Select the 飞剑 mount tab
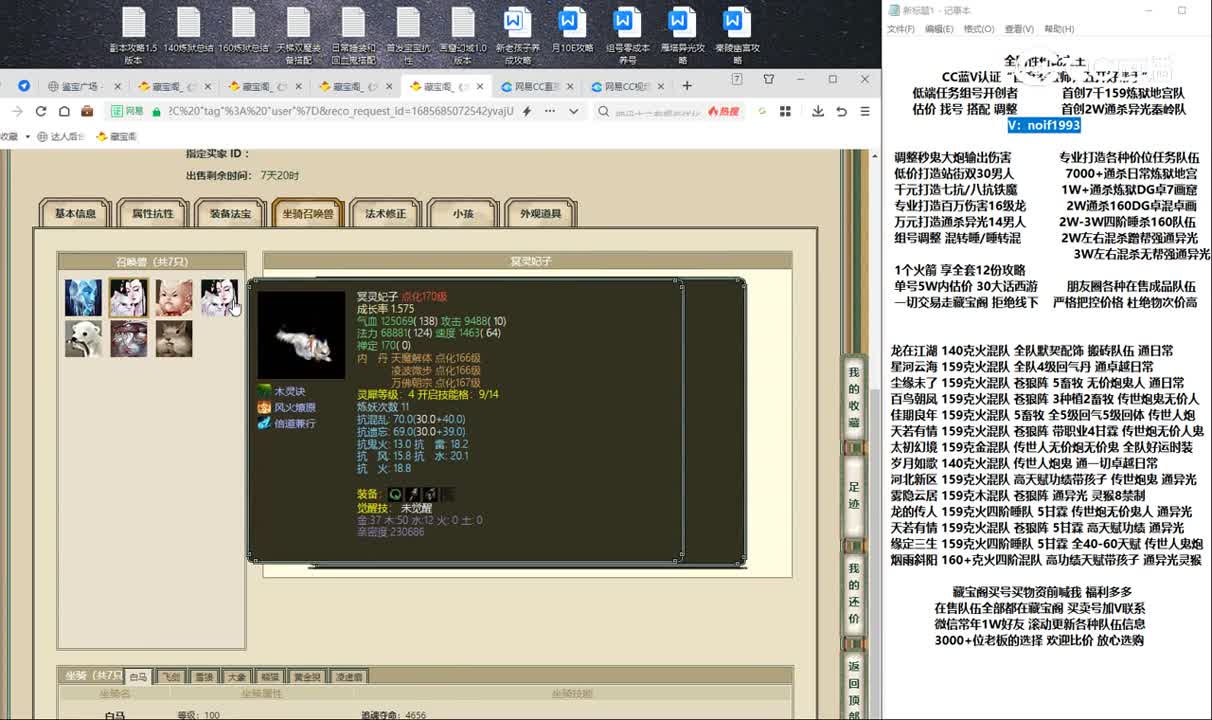 point(172,677)
